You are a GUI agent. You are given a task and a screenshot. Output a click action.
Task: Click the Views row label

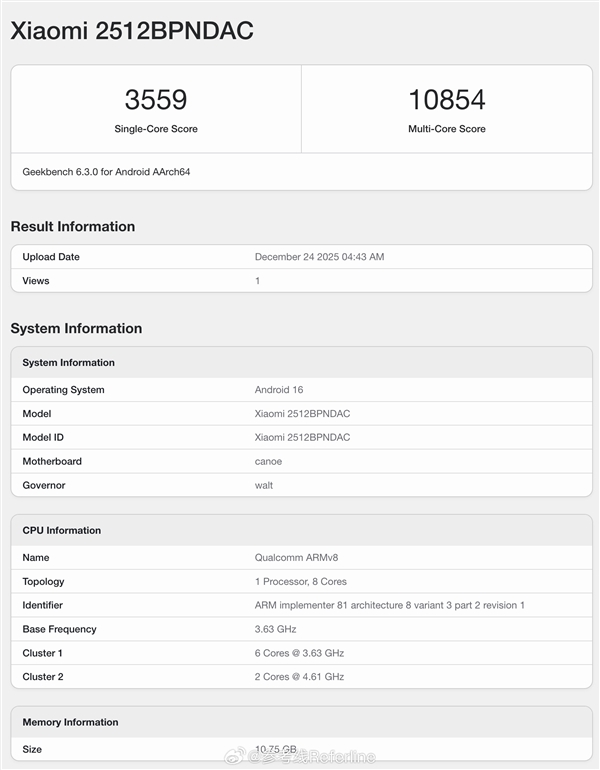tap(36, 281)
